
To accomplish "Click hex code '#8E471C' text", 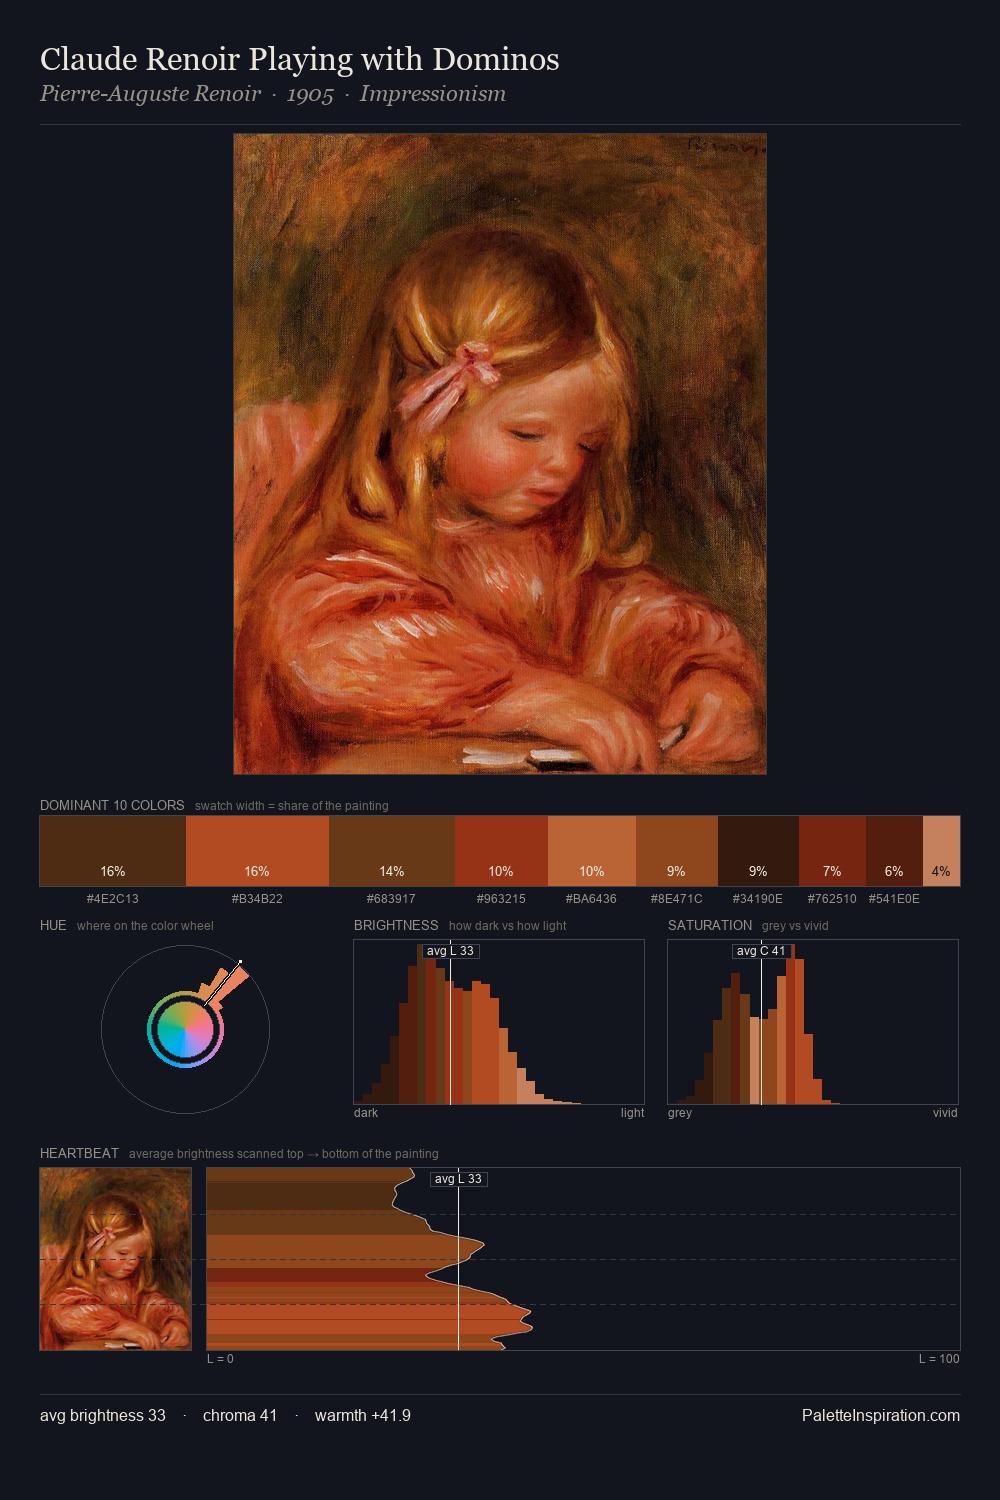I will 677,899.
